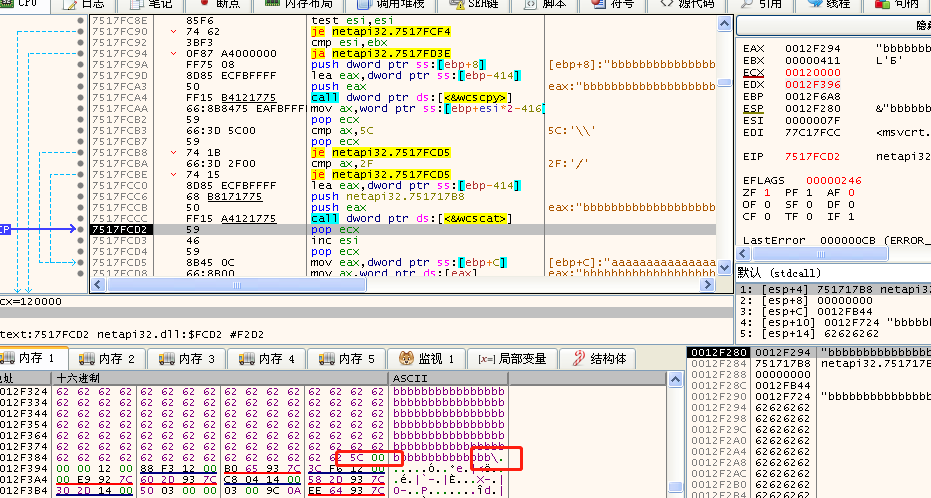Open the 监视 1 watch tab
931x498 pixels.
(427, 358)
